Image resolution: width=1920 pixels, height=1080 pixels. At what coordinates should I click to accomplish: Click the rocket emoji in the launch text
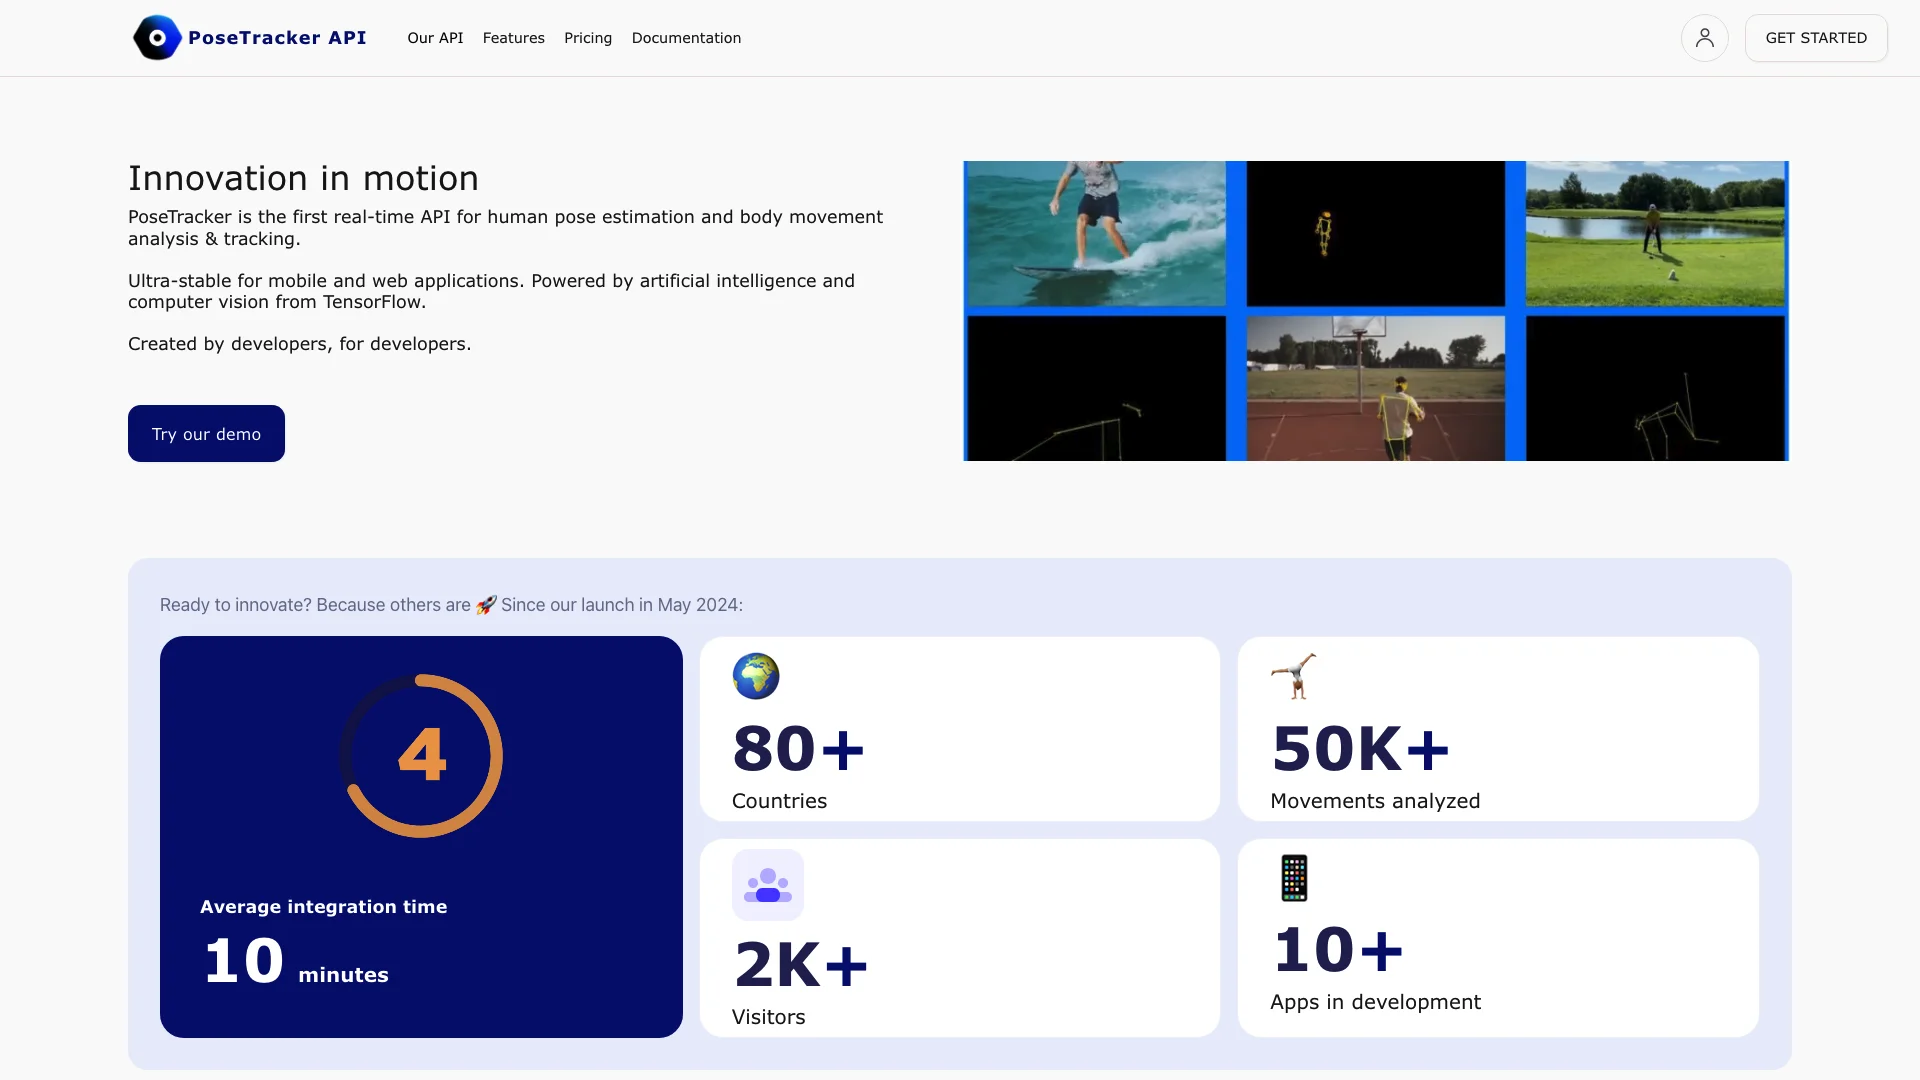486,605
